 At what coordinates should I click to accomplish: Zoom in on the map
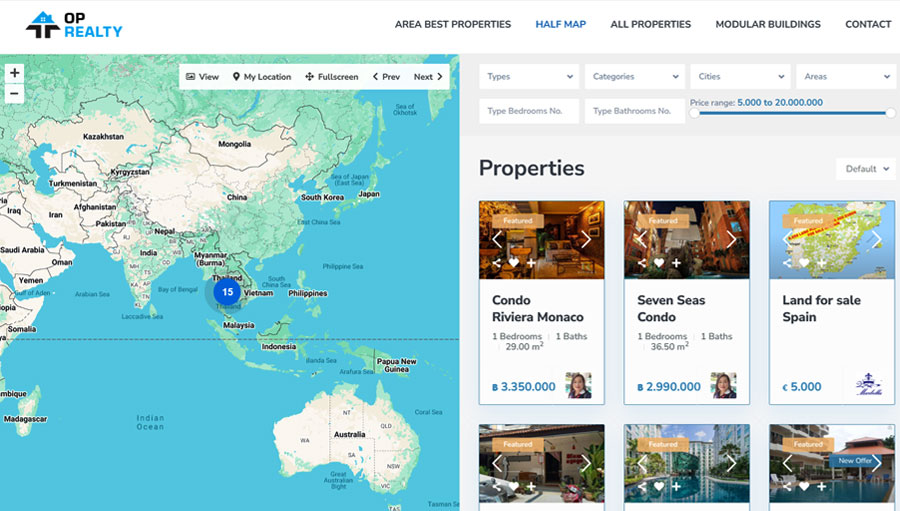pos(14,74)
